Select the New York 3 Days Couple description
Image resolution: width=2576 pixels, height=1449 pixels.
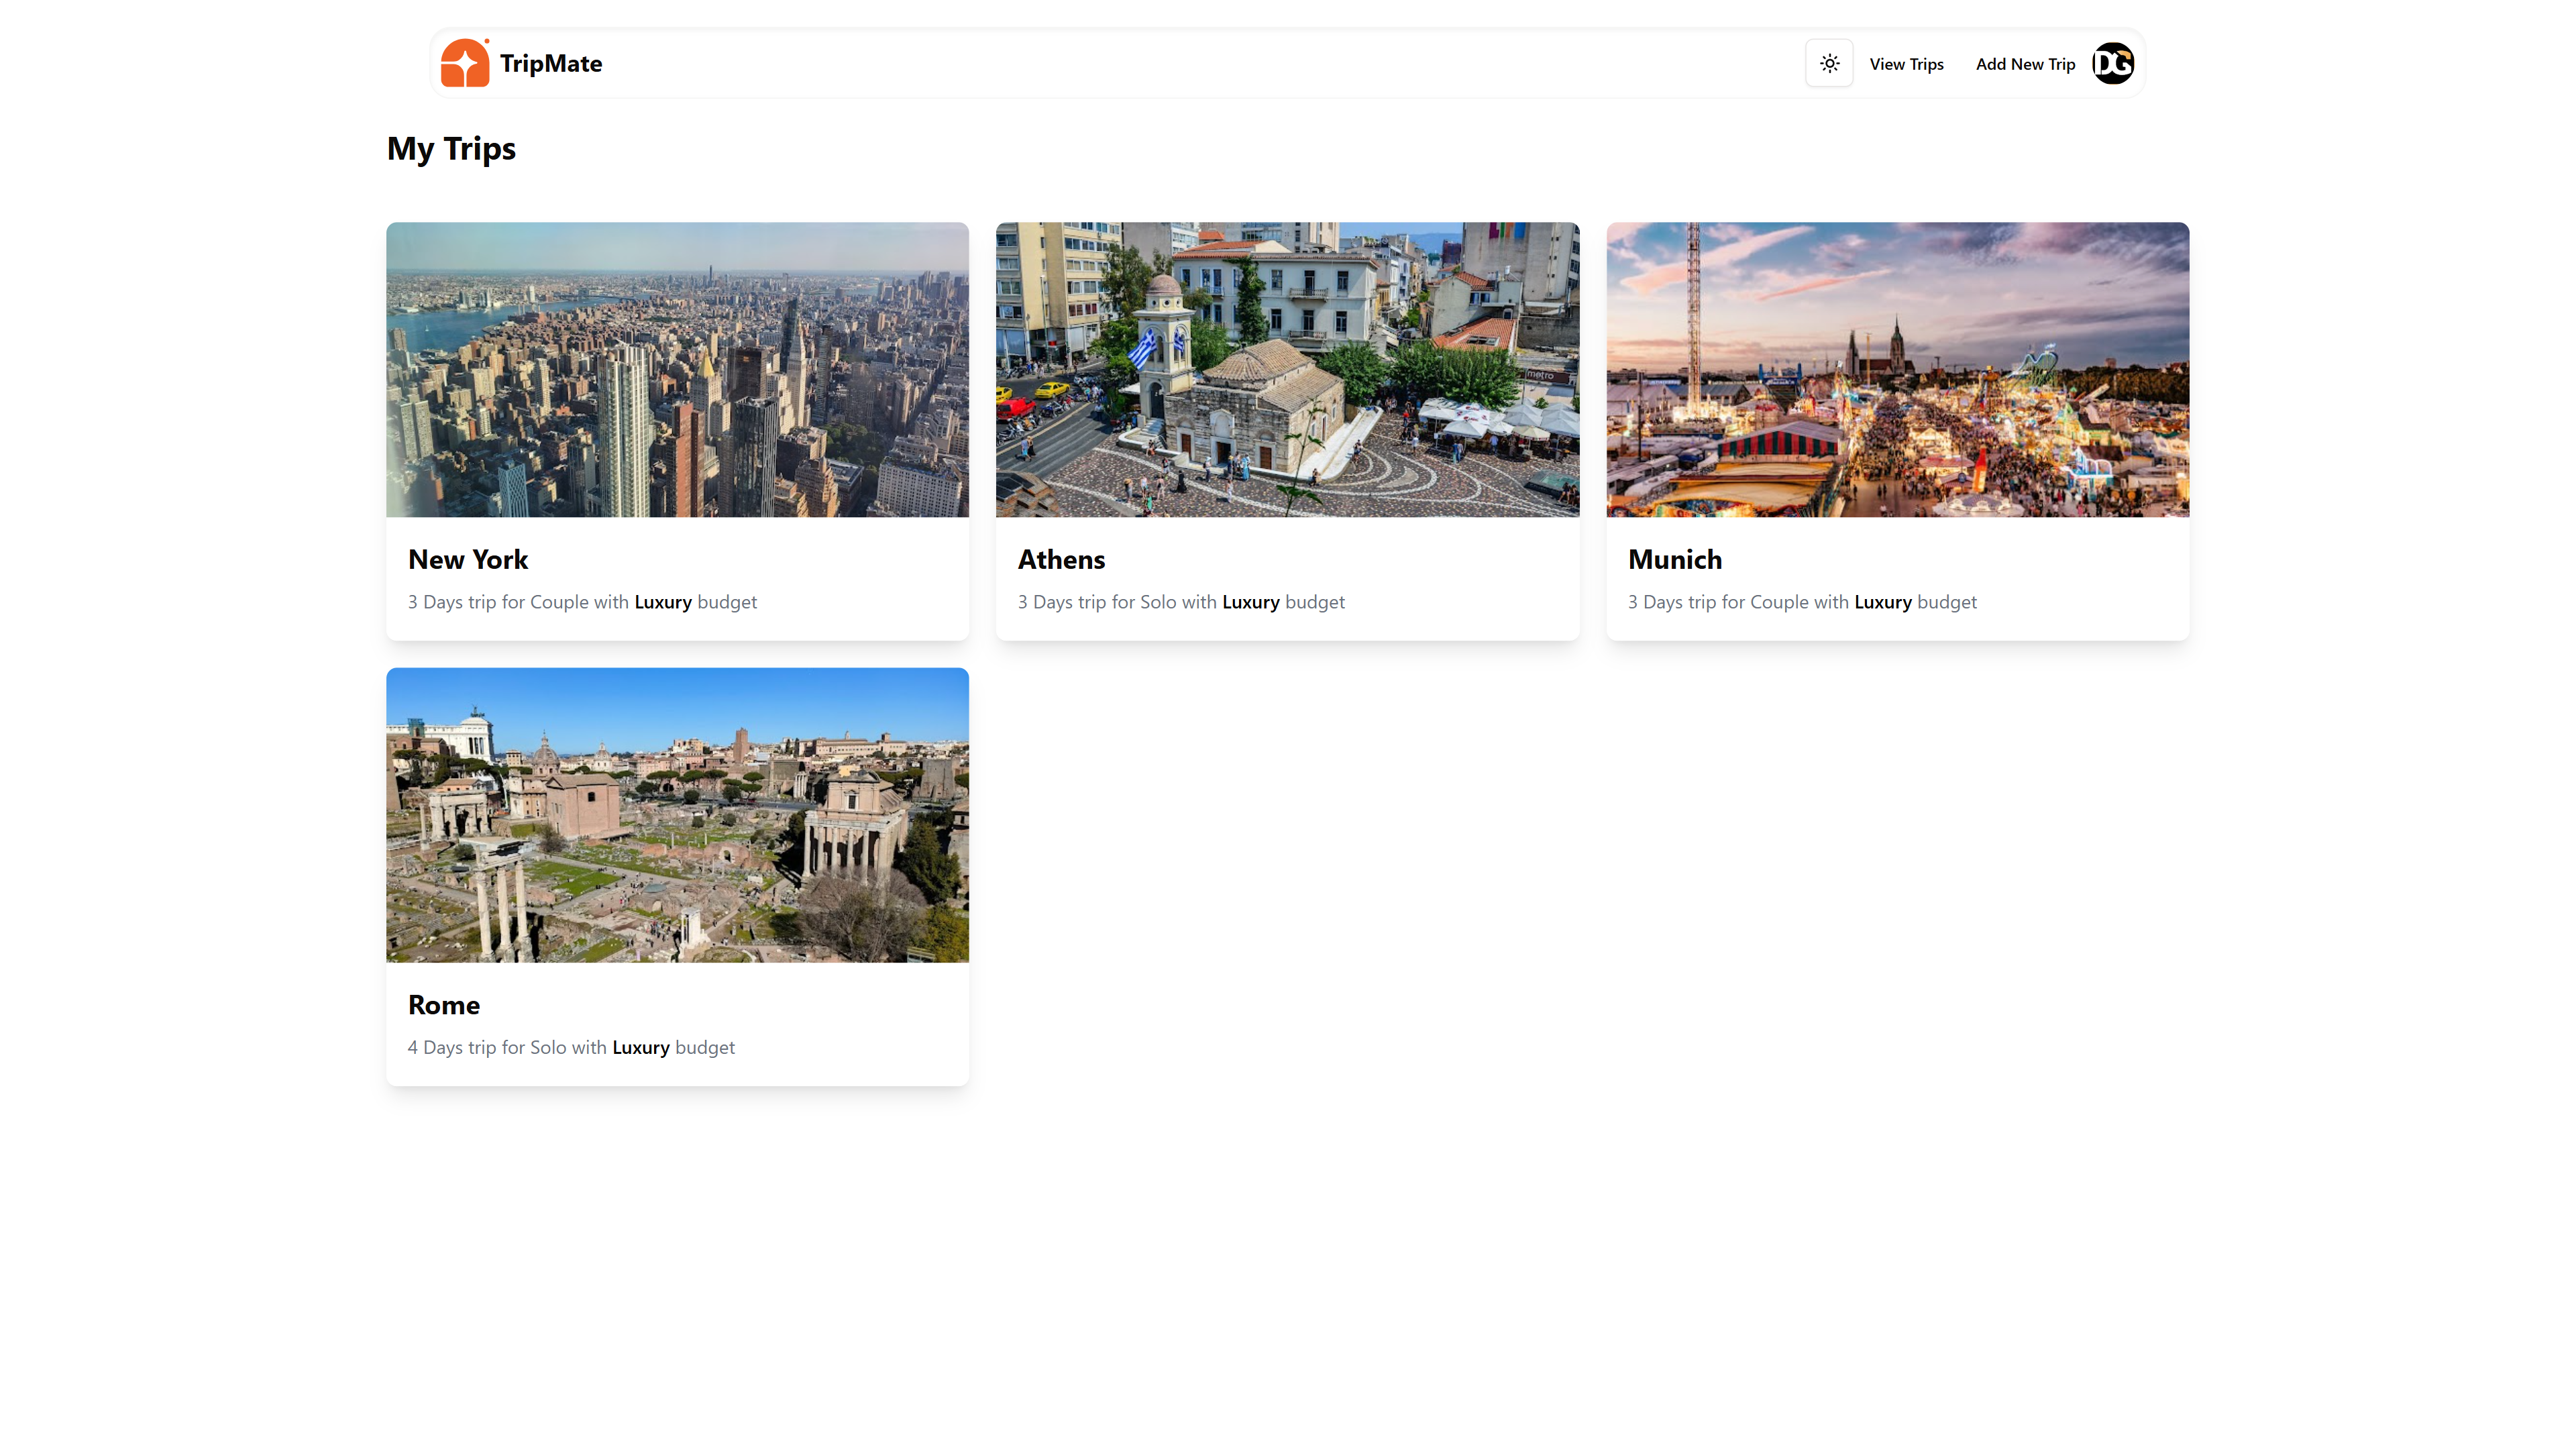click(582, 602)
